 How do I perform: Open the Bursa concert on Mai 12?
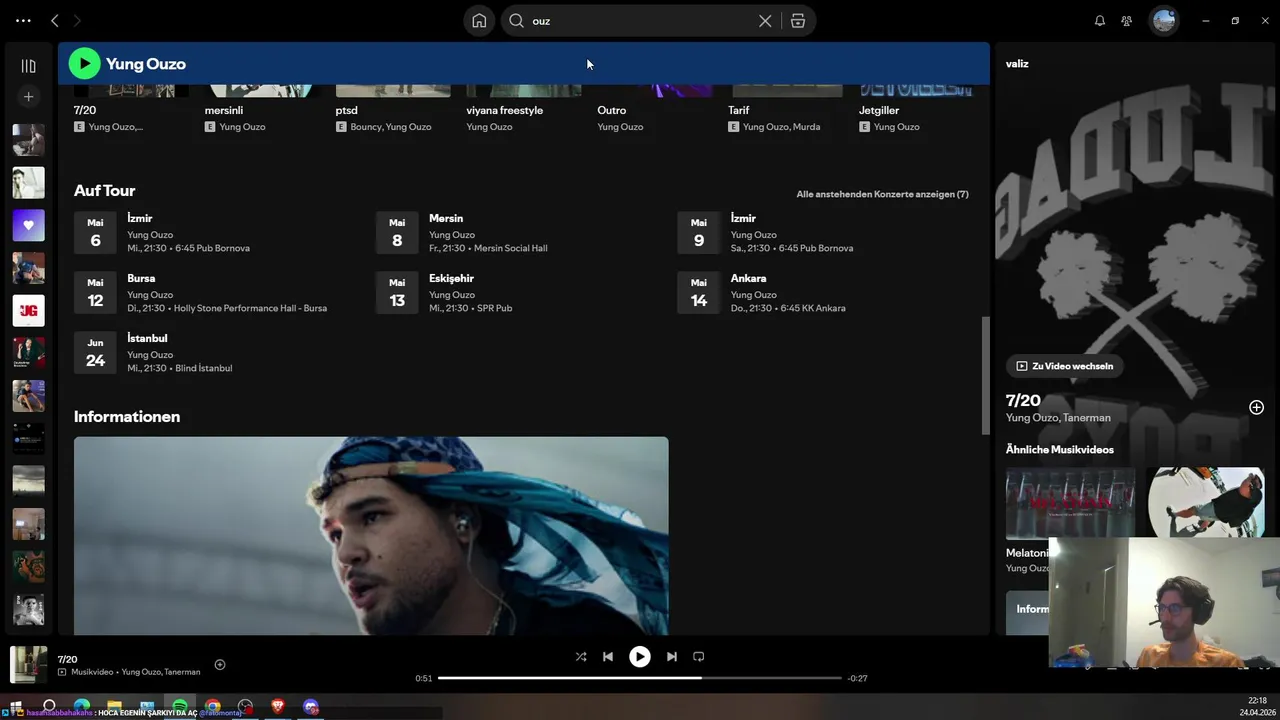click(218, 293)
